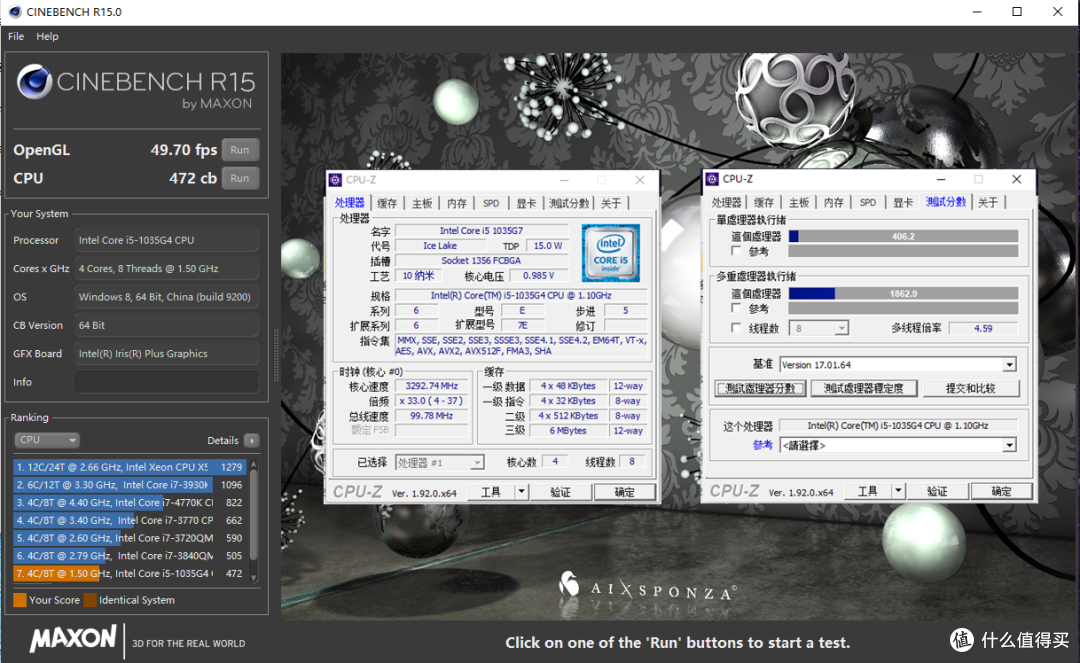This screenshot has height=663, width=1080.
Task: Click the blue 參考 link label
Action: pyautogui.click(x=762, y=445)
